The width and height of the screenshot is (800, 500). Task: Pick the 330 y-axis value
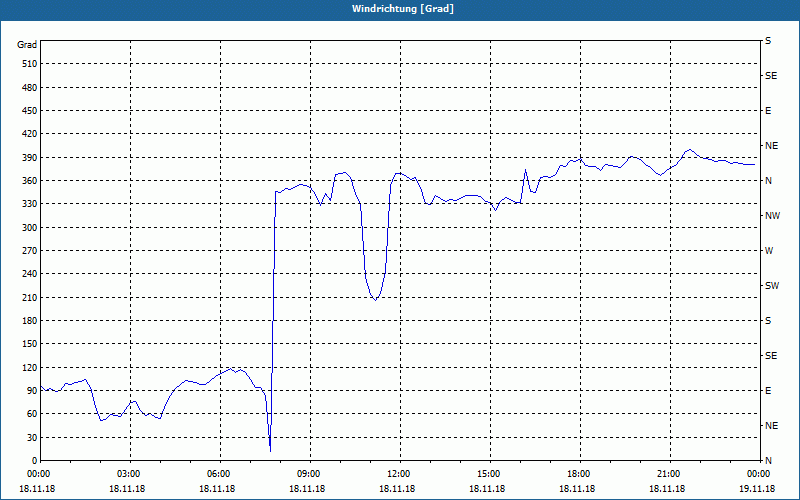coord(30,204)
